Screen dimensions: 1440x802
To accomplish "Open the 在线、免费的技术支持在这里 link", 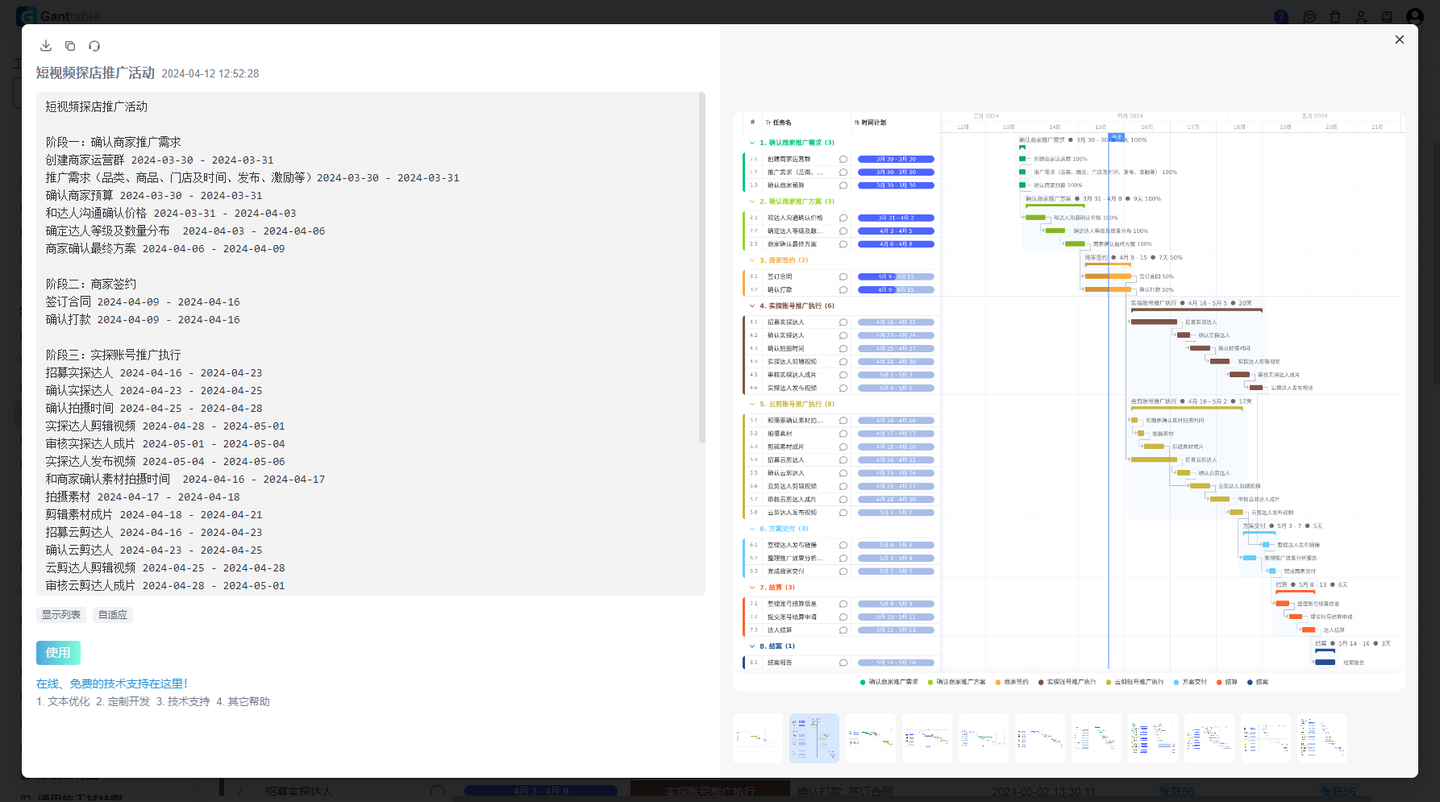I will [112, 684].
